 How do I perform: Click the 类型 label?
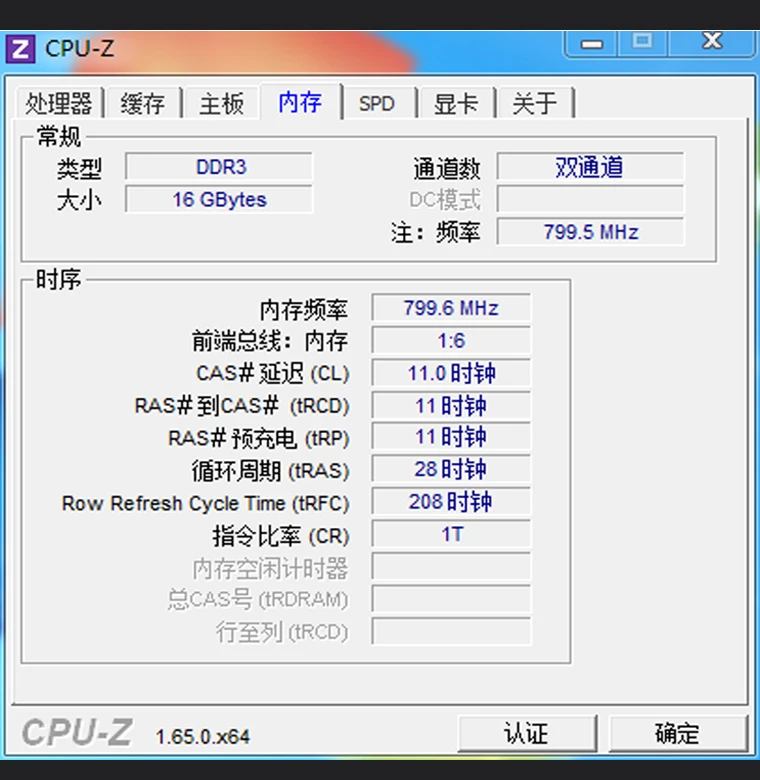(x=80, y=169)
